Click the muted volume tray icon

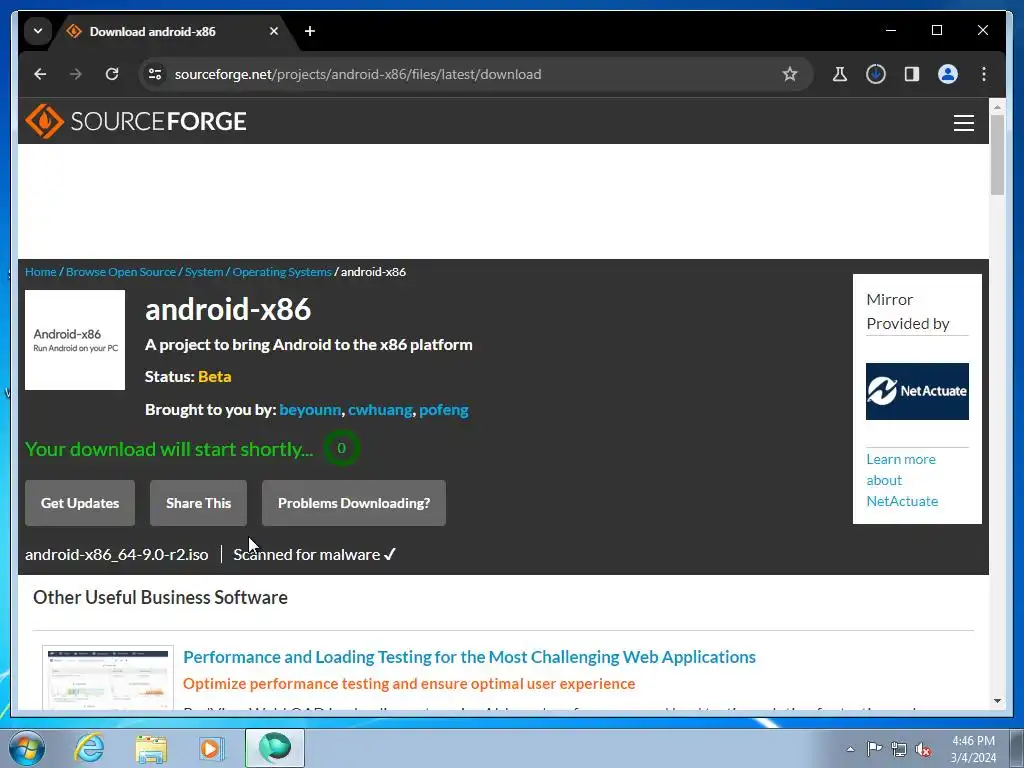click(x=923, y=749)
